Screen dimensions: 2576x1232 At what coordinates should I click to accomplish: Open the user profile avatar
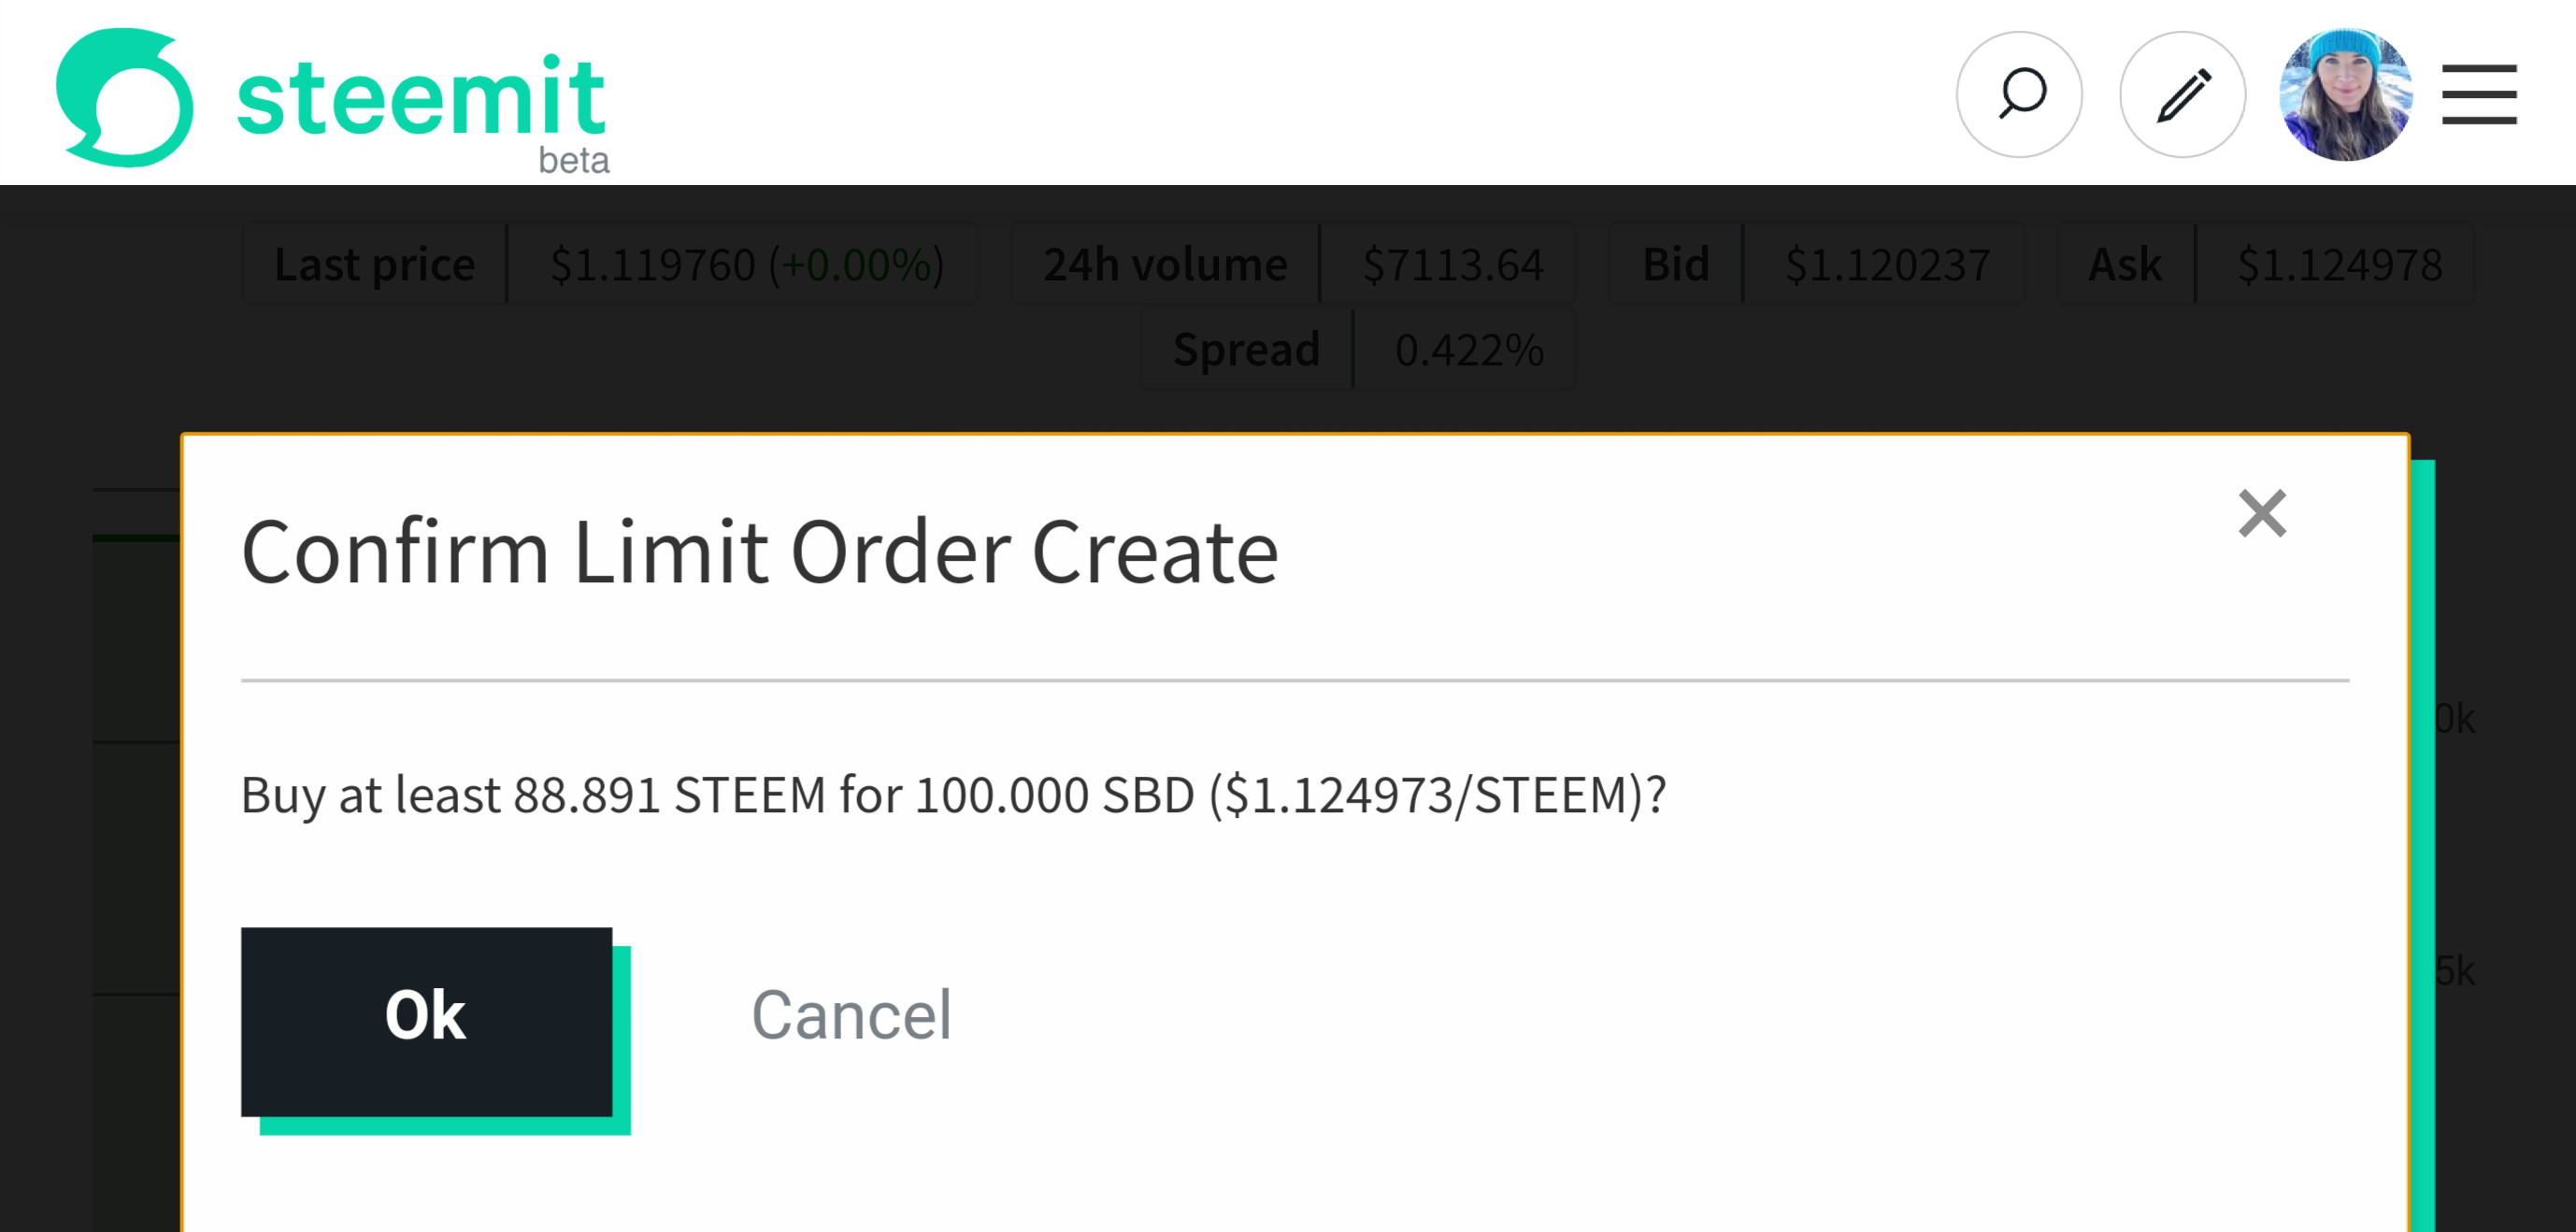(x=2345, y=95)
